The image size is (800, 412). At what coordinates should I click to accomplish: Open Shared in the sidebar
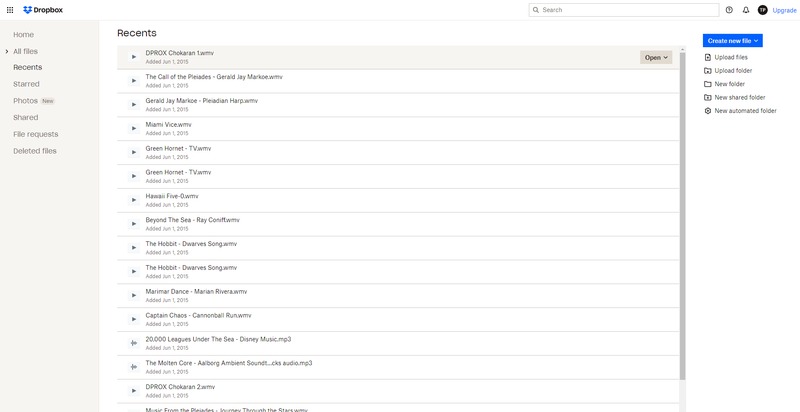[26, 117]
